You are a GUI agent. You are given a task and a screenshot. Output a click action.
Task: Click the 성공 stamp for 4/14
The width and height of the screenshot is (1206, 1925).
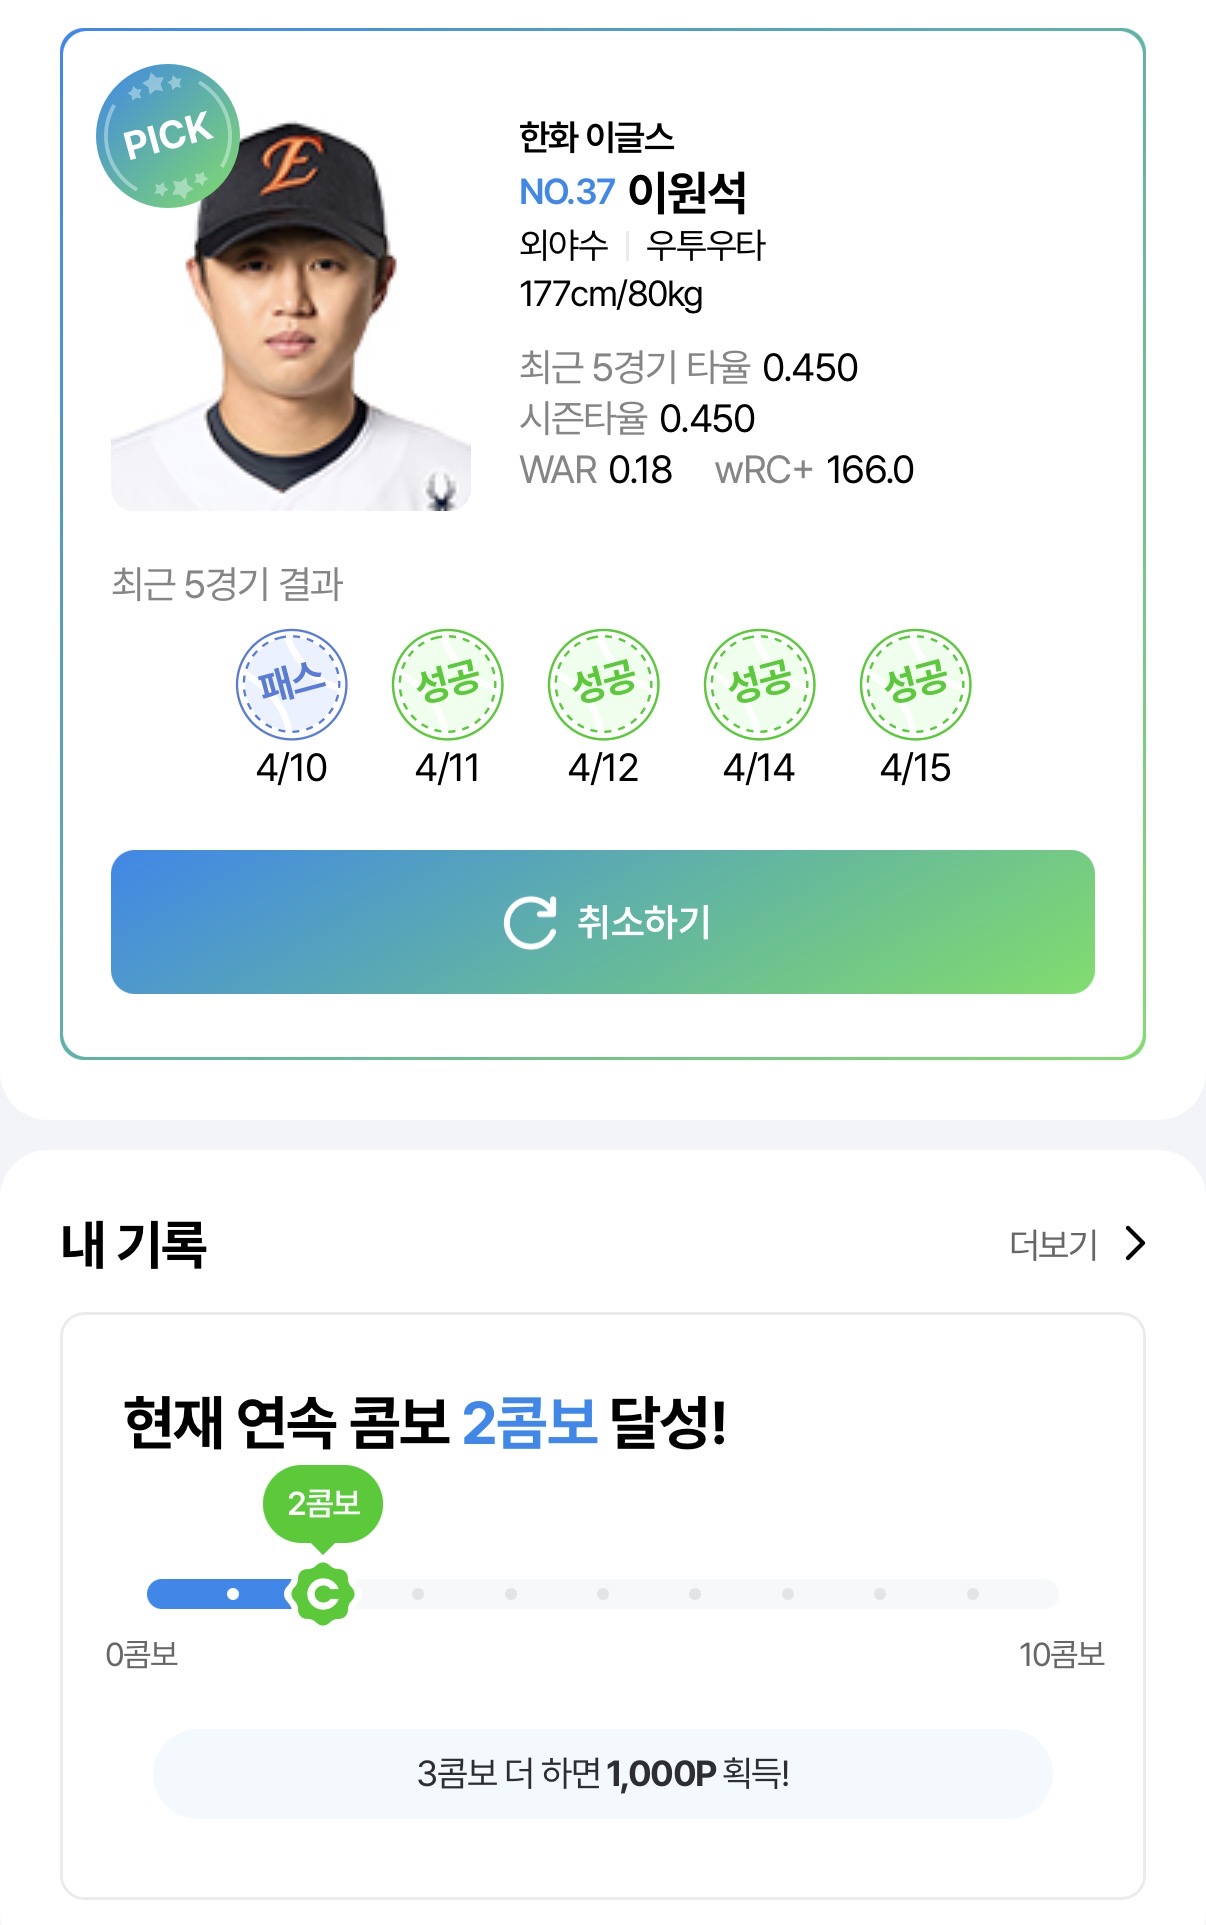[759, 684]
